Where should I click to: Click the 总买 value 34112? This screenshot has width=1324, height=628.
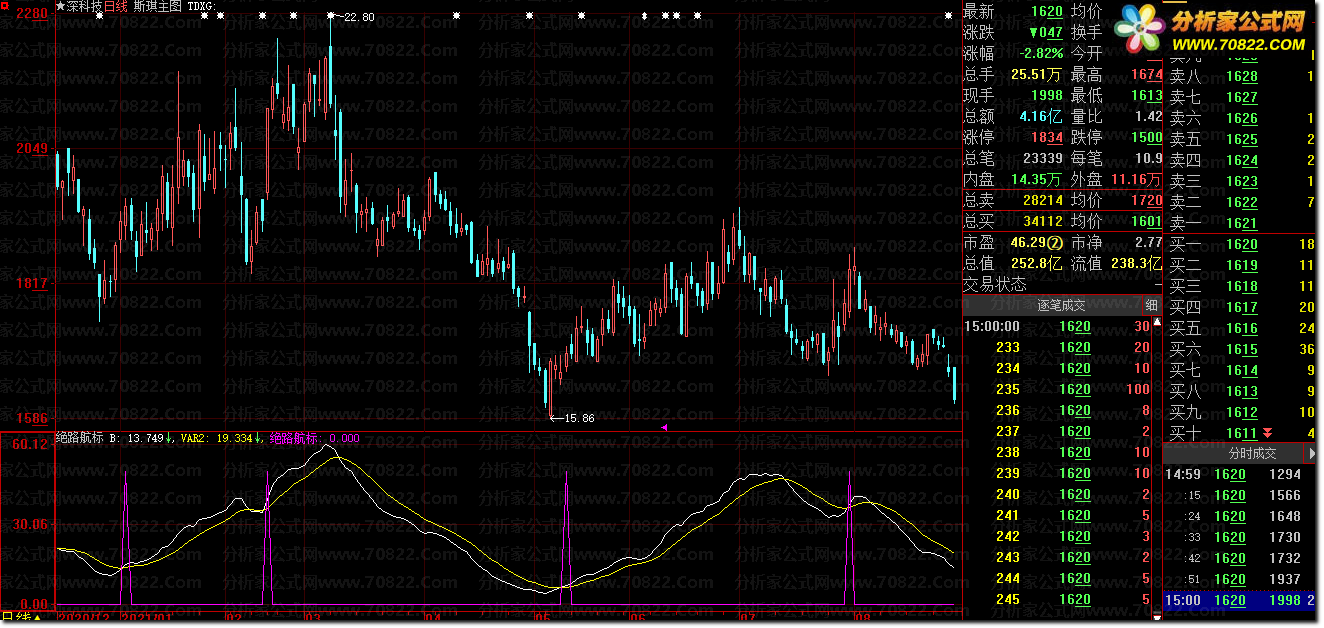pos(1043,221)
